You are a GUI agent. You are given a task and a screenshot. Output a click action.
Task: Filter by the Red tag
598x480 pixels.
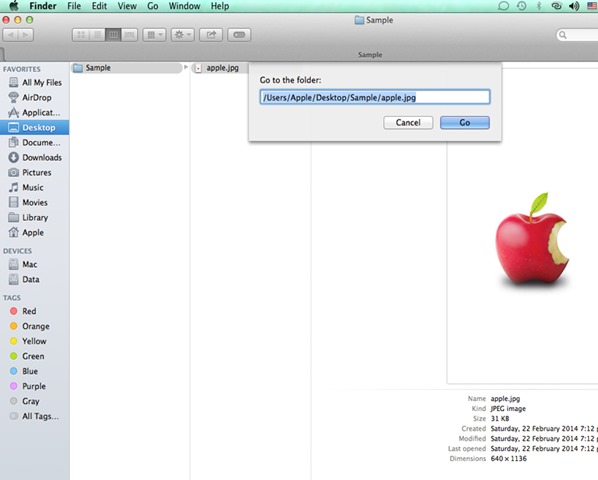tap(35, 311)
